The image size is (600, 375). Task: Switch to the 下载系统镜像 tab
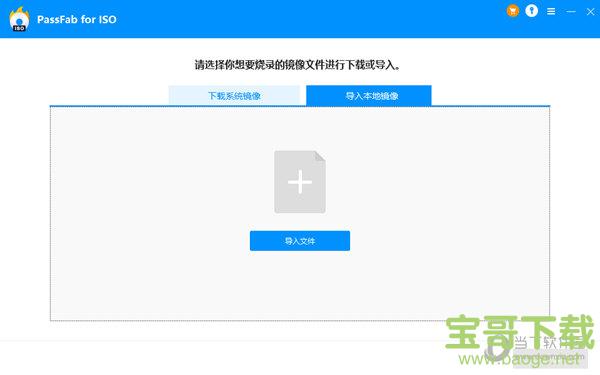234,95
